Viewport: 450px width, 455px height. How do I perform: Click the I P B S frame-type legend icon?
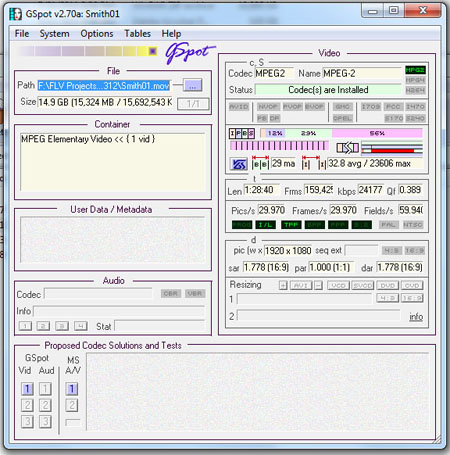(242, 133)
